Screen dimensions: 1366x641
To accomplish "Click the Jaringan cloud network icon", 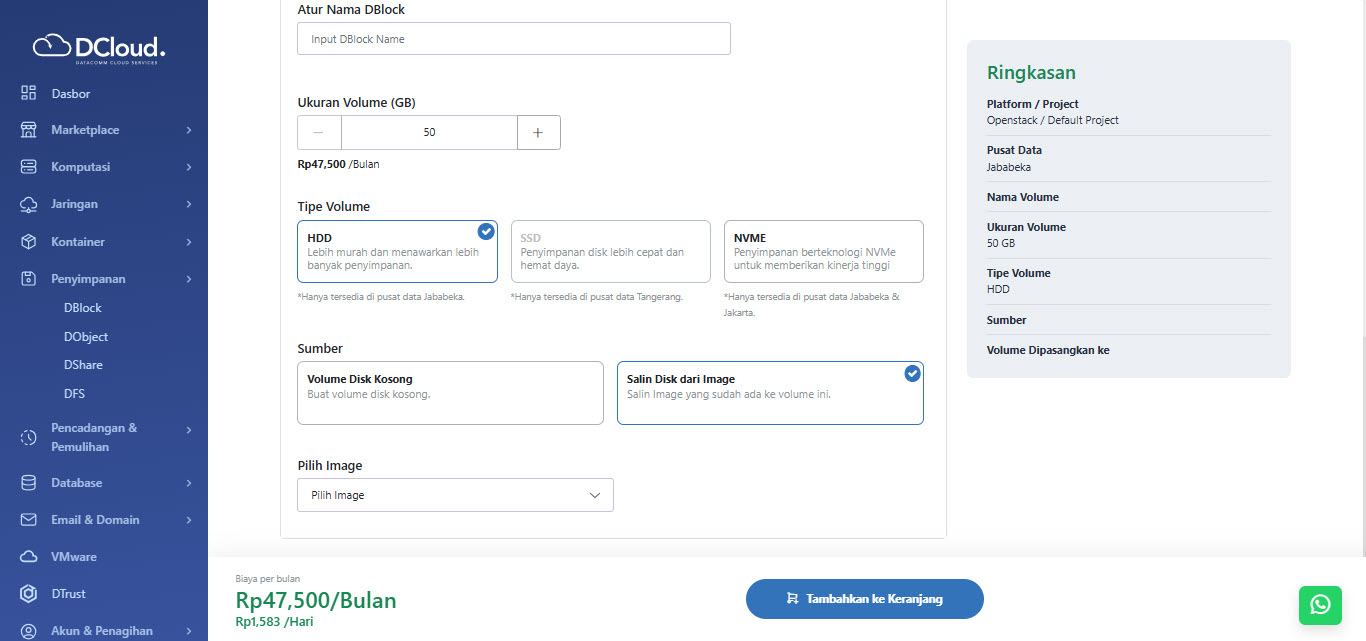I will pos(29,204).
